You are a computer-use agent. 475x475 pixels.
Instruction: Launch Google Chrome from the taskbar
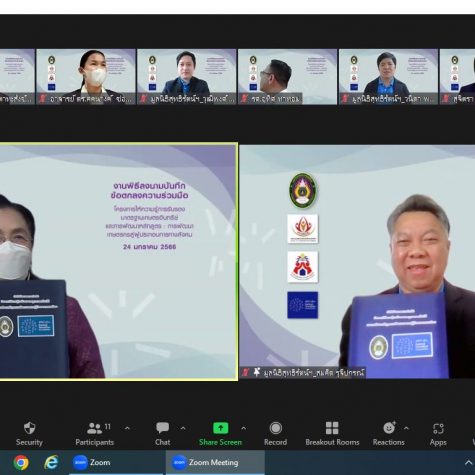click(x=21, y=463)
